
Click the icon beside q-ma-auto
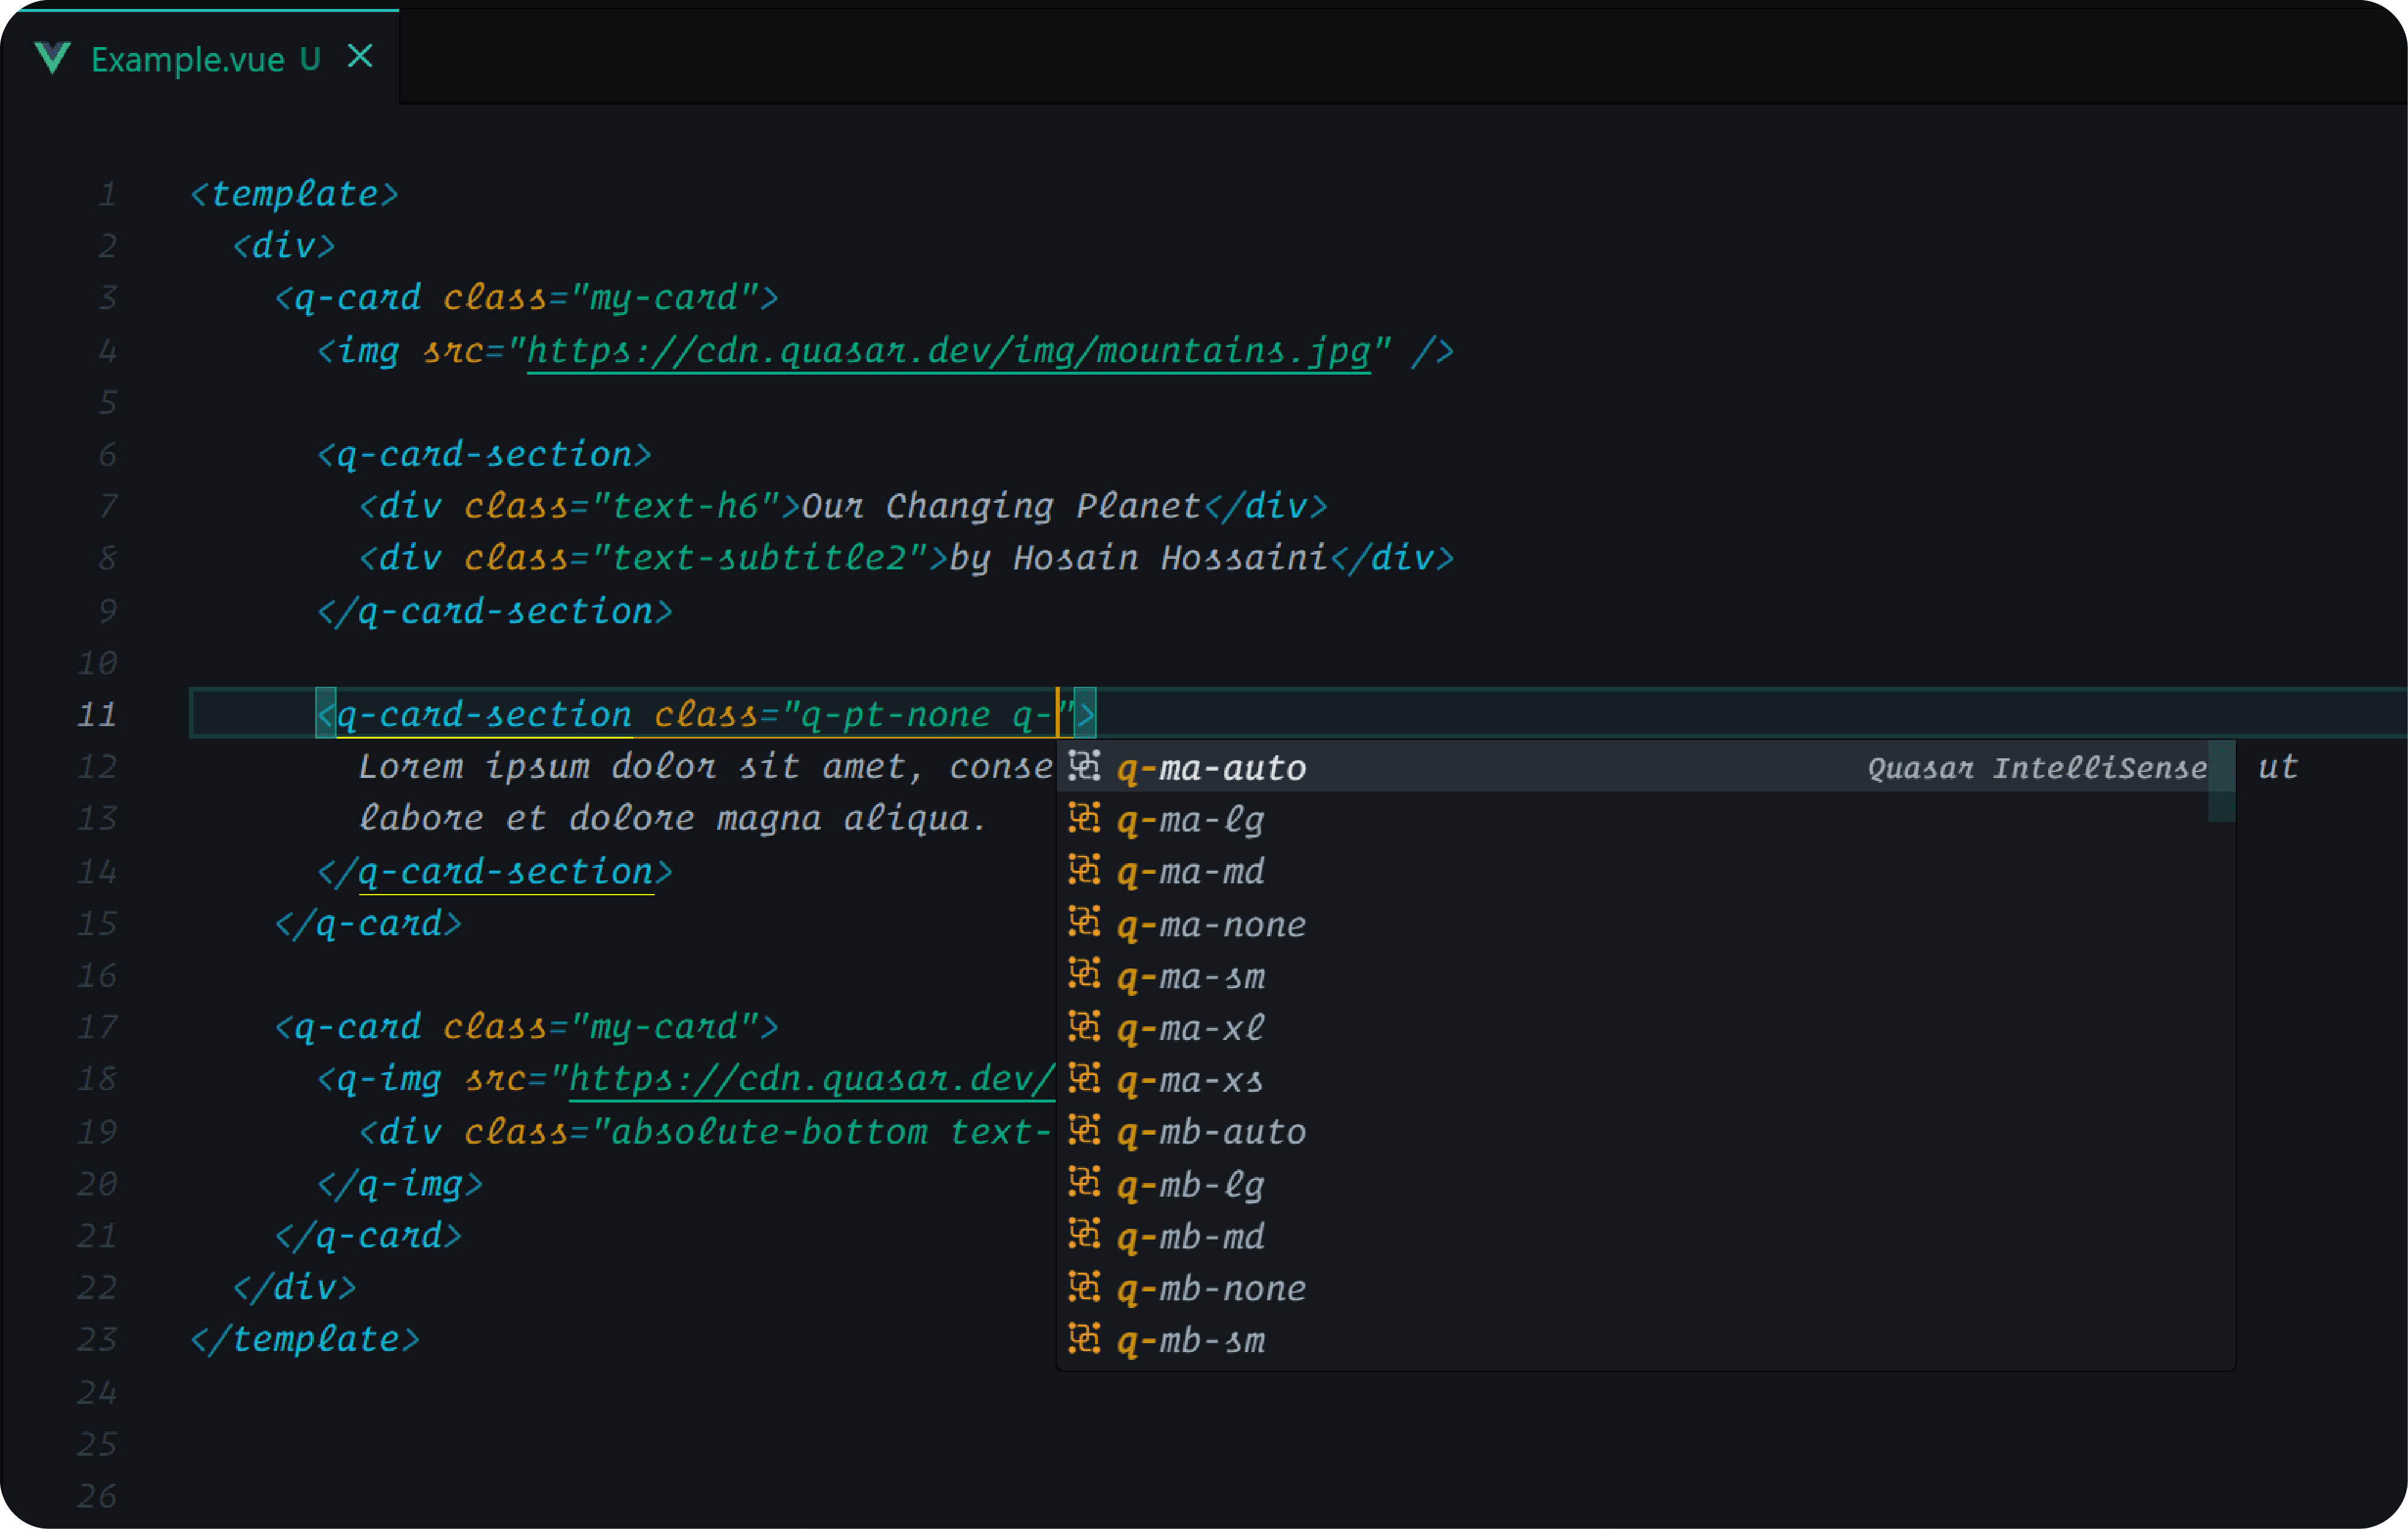tap(1084, 766)
